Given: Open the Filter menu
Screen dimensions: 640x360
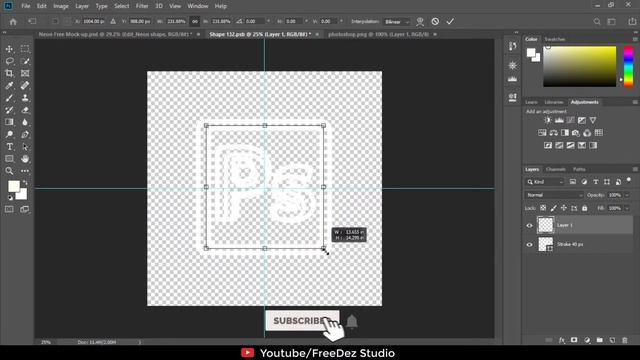Looking at the screenshot, I should pyautogui.click(x=142, y=6).
